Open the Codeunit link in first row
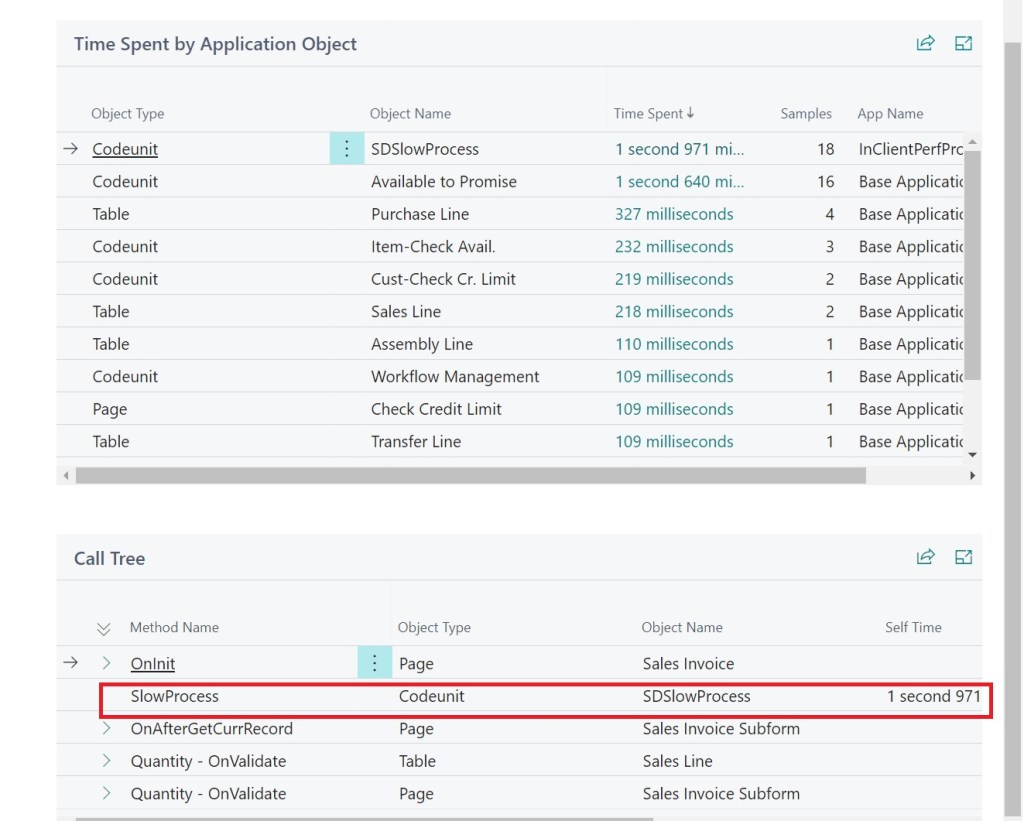 point(125,149)
